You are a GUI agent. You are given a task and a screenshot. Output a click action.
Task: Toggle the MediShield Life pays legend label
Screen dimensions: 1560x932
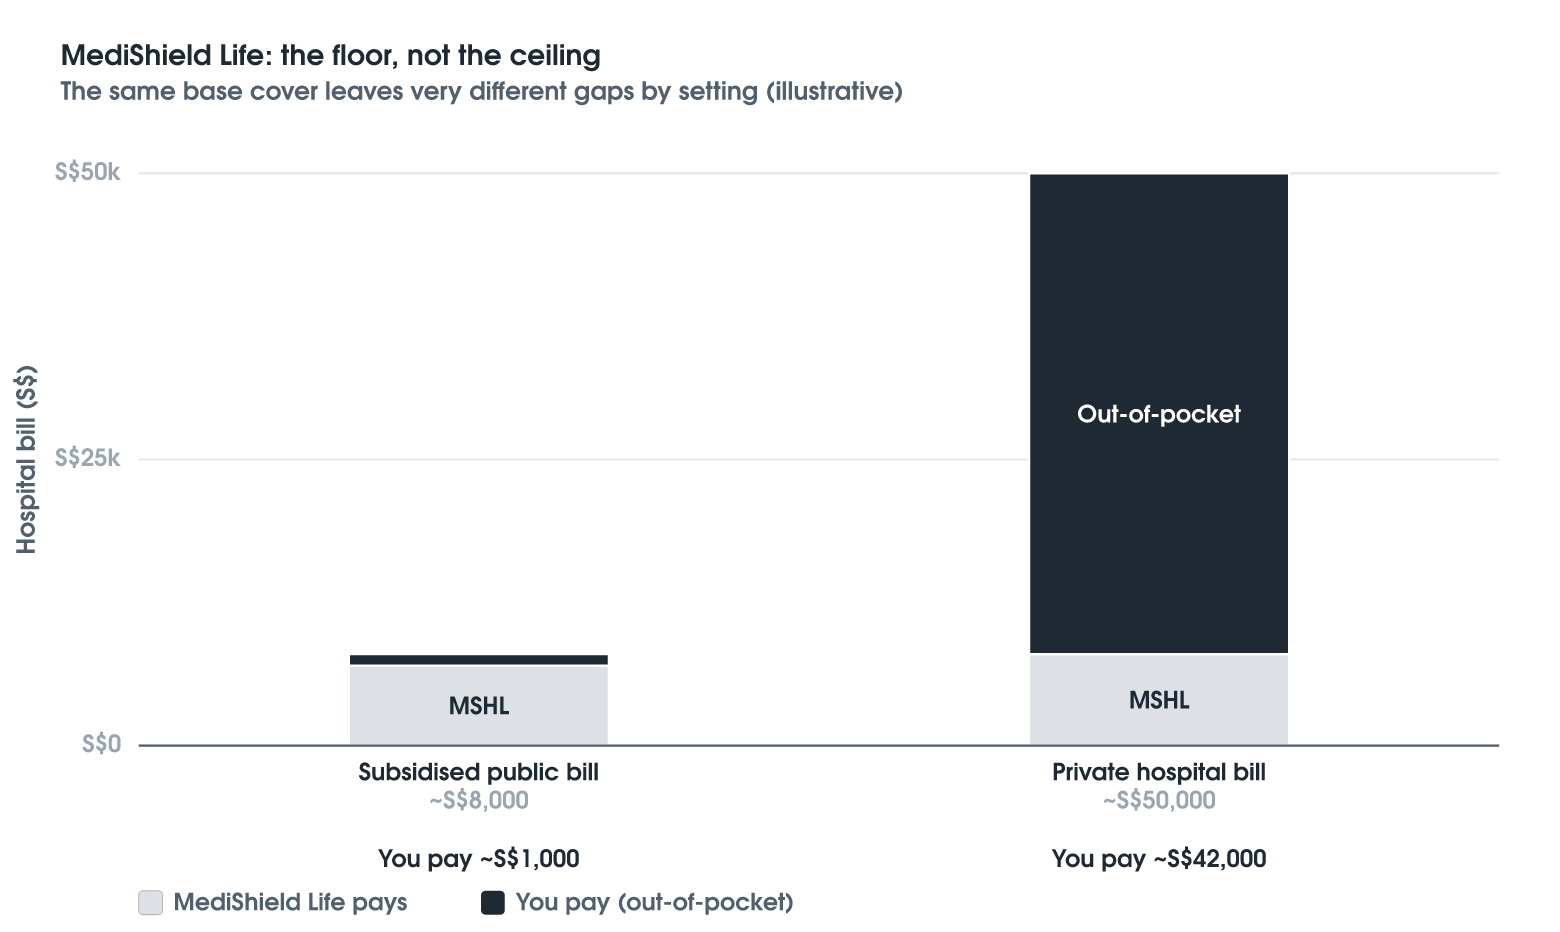(x=290, y=902)
